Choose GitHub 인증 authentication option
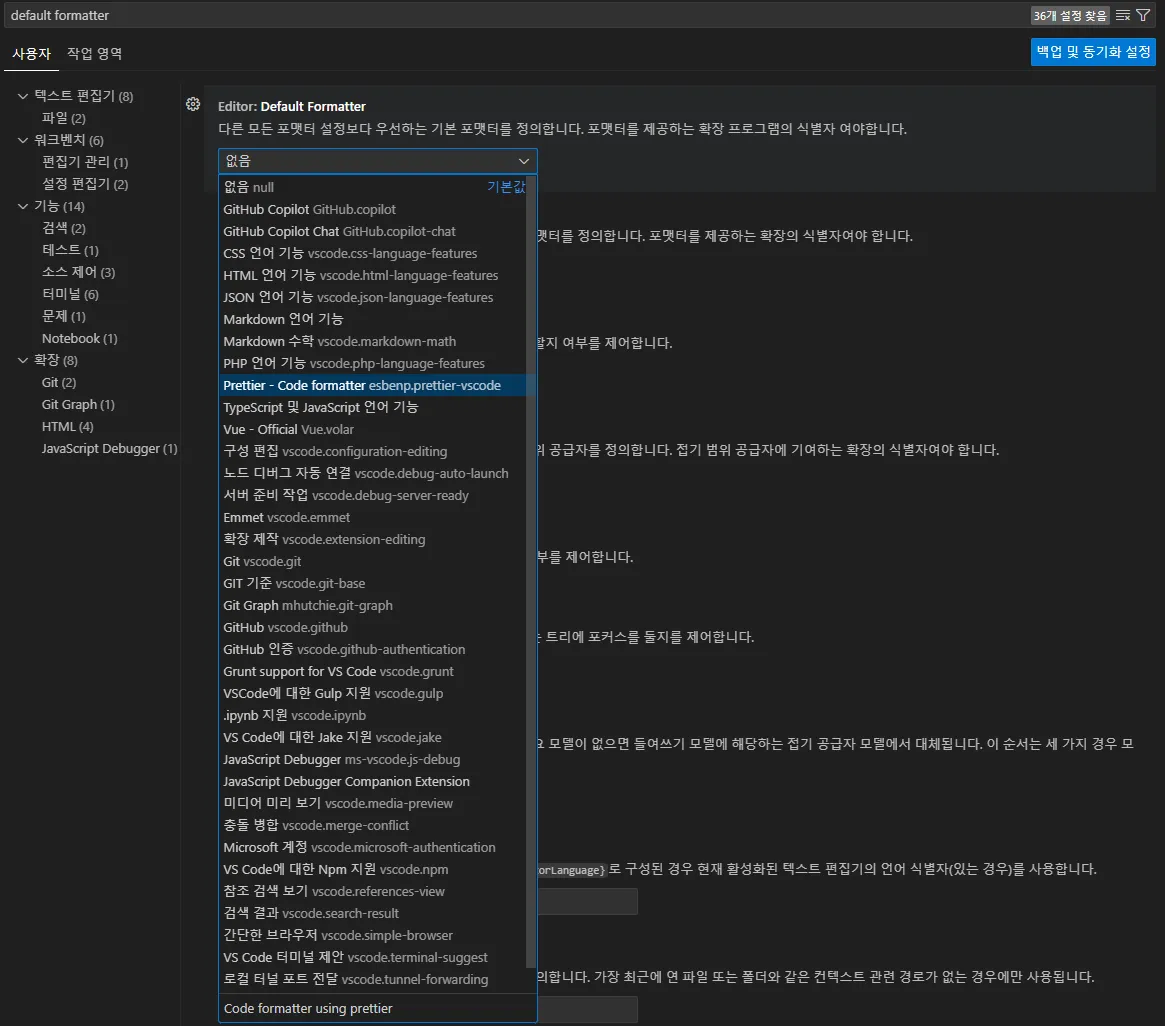This screenshot has width=1165, height=1026. coord(373,649)
